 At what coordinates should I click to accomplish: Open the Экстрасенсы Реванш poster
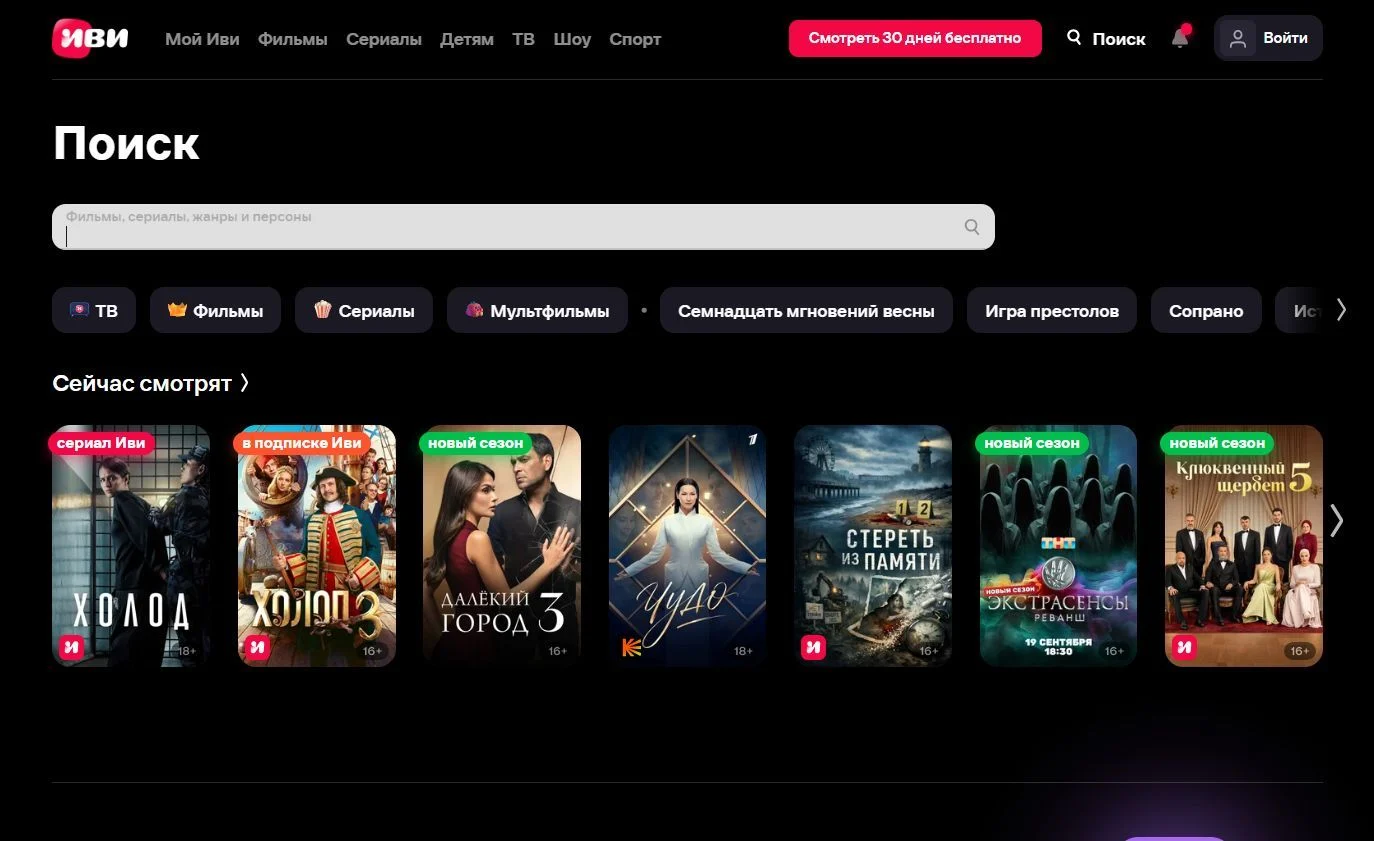click(1058, 546)
